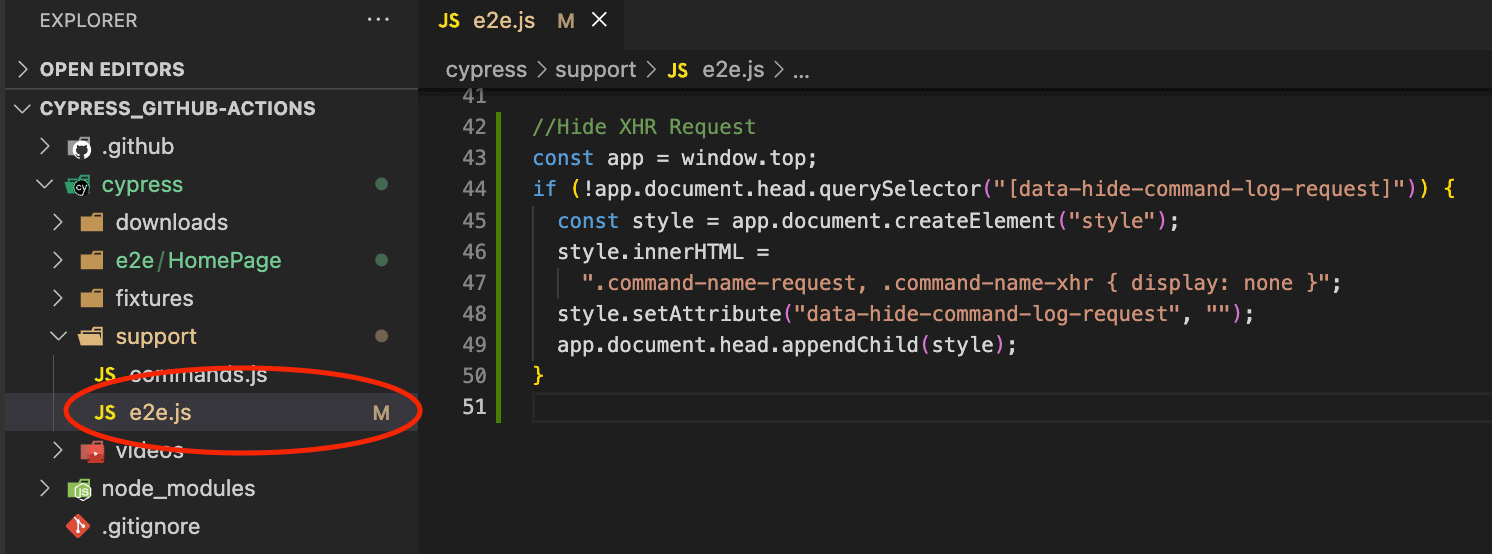Open Explorer more actions ellipsis menu

(x=378, y=20)
